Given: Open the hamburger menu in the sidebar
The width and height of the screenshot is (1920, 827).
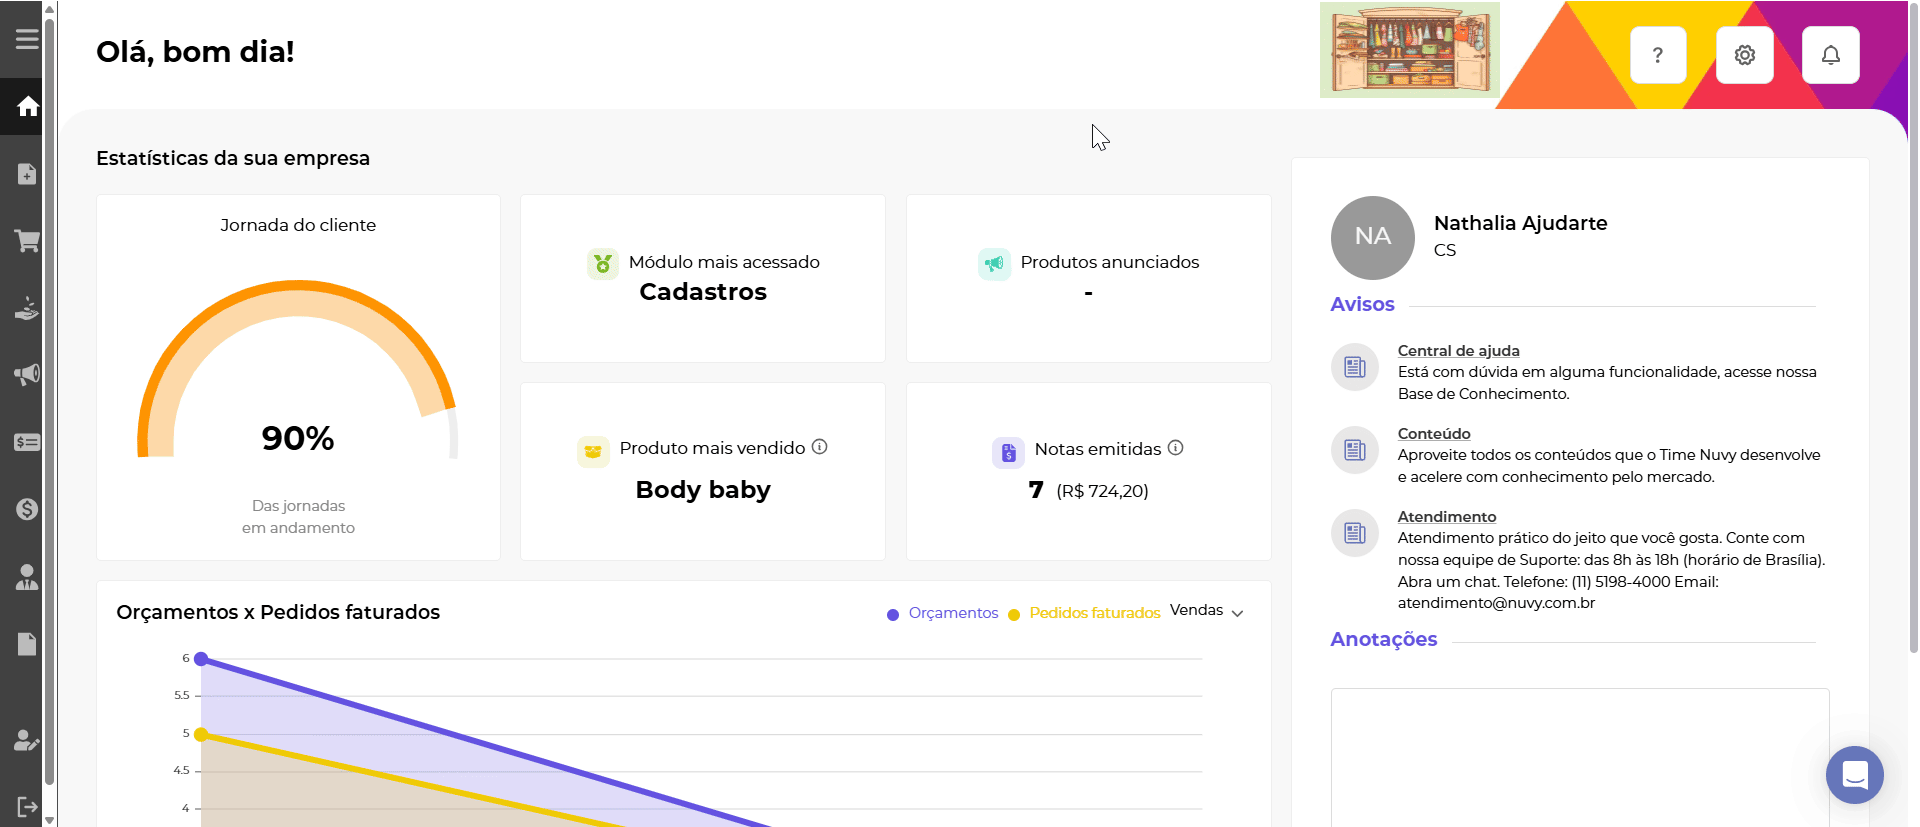Looking at the screenshot, I should 27,39.
